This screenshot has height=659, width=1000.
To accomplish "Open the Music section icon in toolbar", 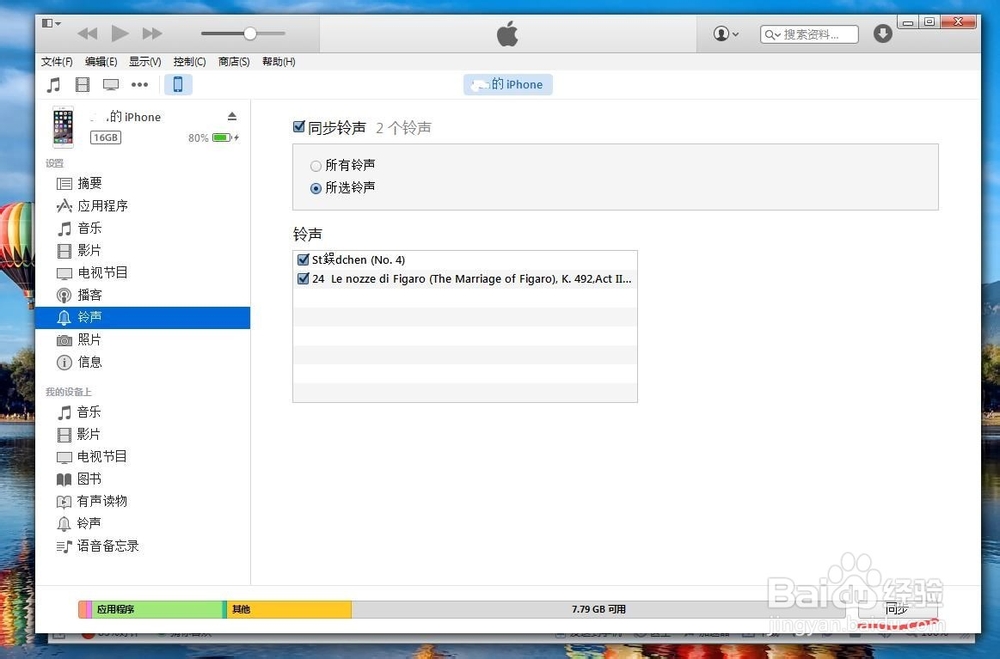I will click(53, 84).
